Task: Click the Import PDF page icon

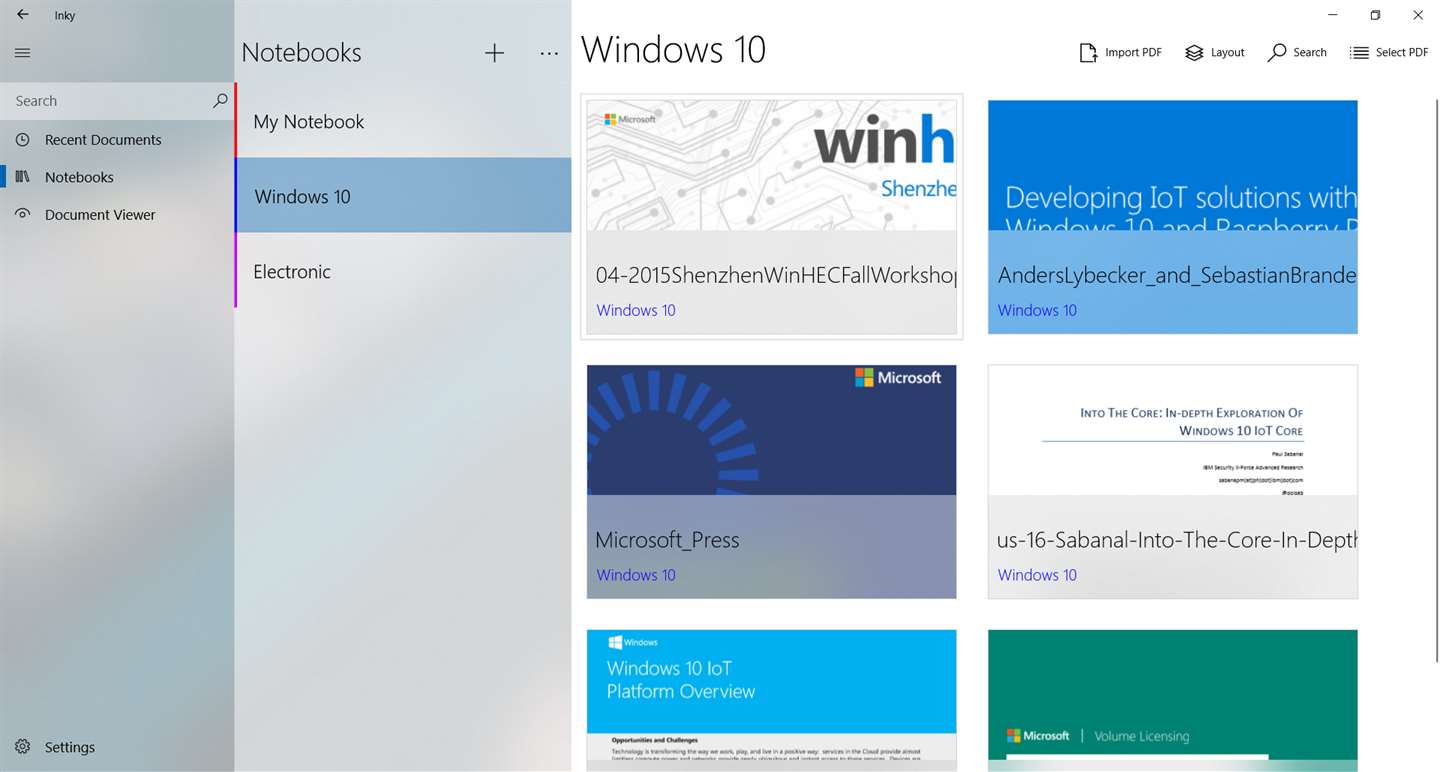Action: (x=1088, y=53)
